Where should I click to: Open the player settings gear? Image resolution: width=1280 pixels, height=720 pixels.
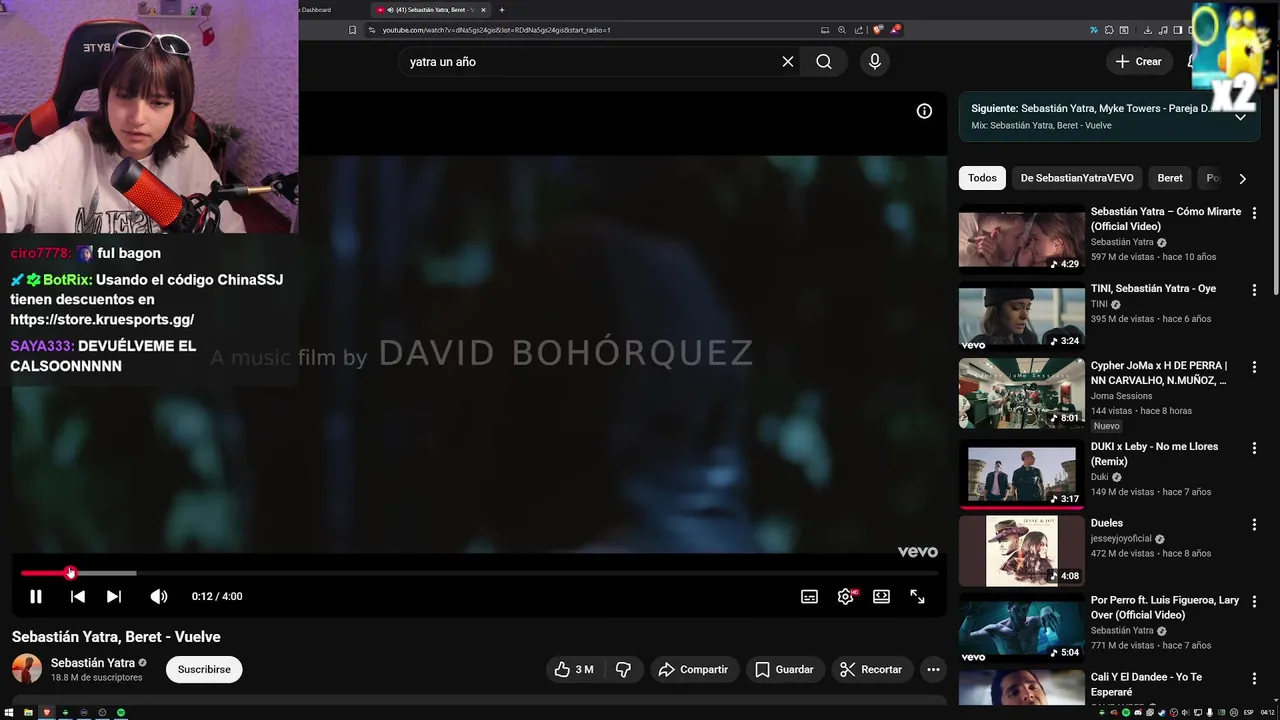tap(845, 596)
